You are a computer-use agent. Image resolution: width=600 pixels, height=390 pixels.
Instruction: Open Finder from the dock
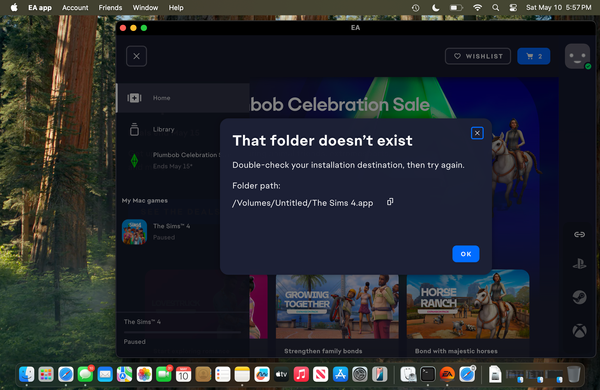click(x=26, y=374)
